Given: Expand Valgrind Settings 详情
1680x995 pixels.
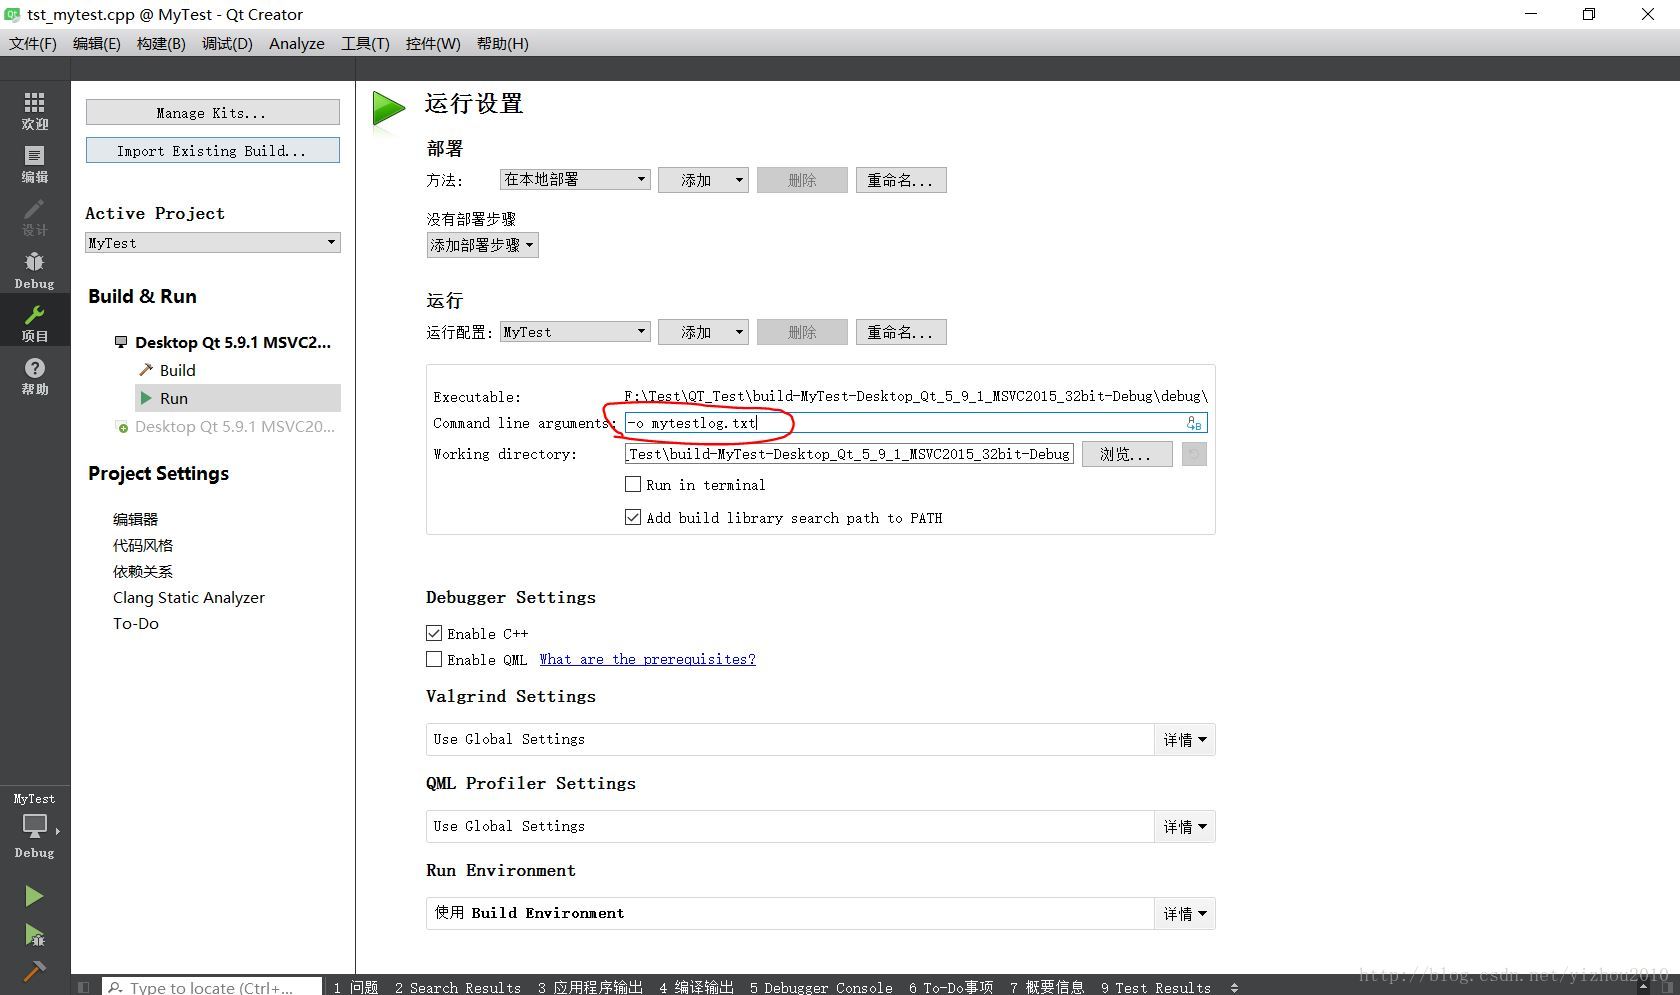Looking at the screenshot, I should pos(1185,740).
